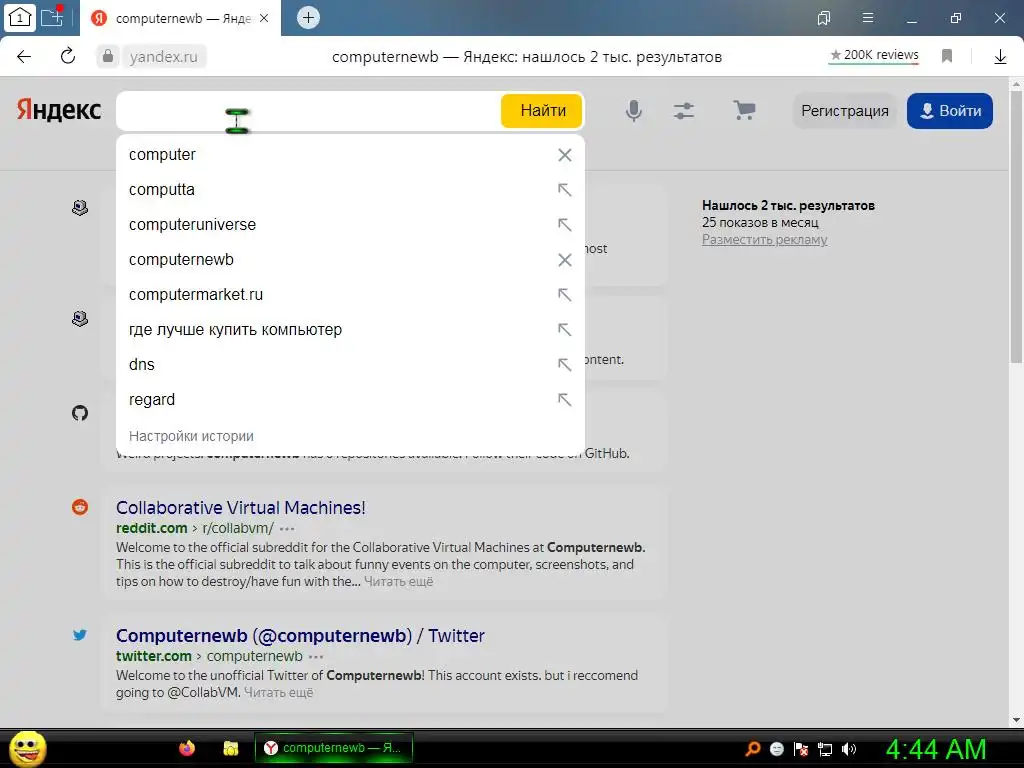
Task: Open the shopping cart icon
Action: point(744,110)
